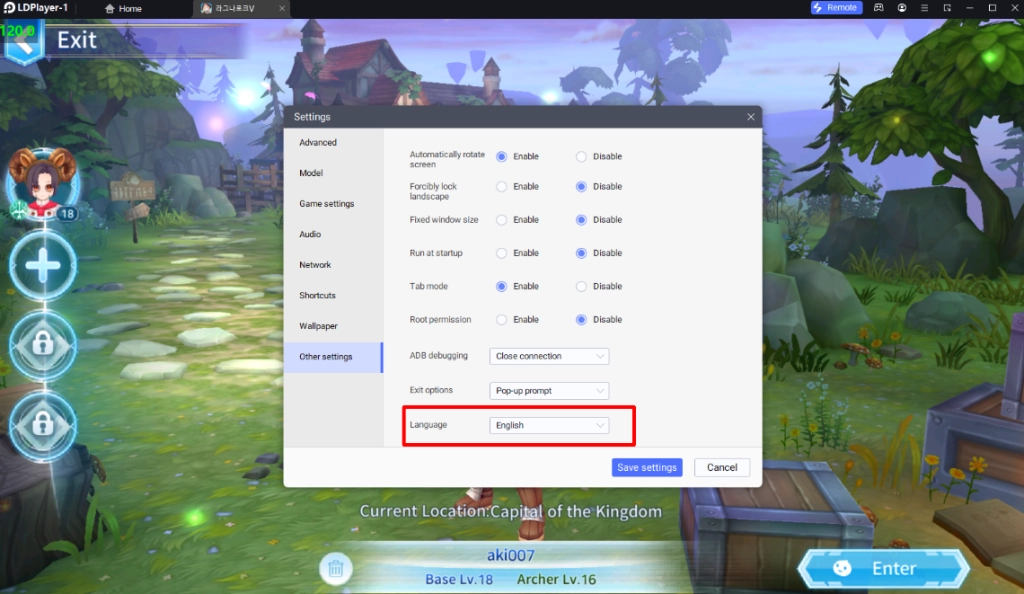This screenshot has width=1024, height=594.
Task: Click the plus add-character slot
Action: click(x=43, y=266)
